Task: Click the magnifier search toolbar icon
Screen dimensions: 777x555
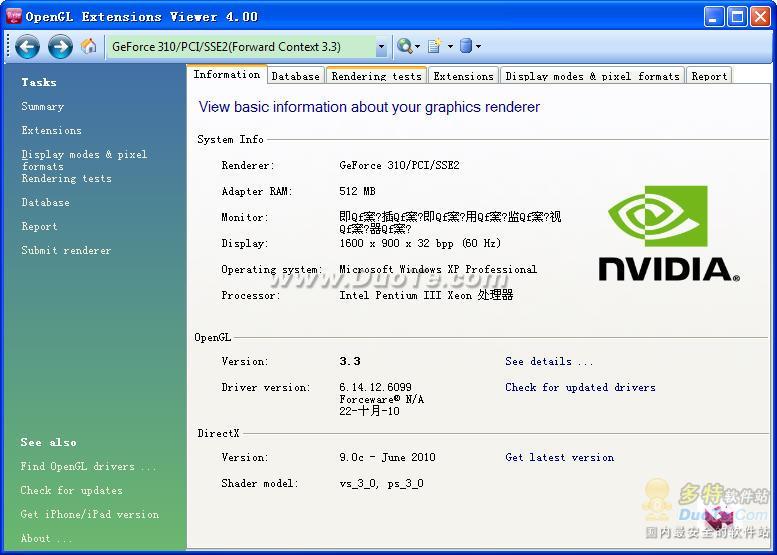Action: point(404,46)
